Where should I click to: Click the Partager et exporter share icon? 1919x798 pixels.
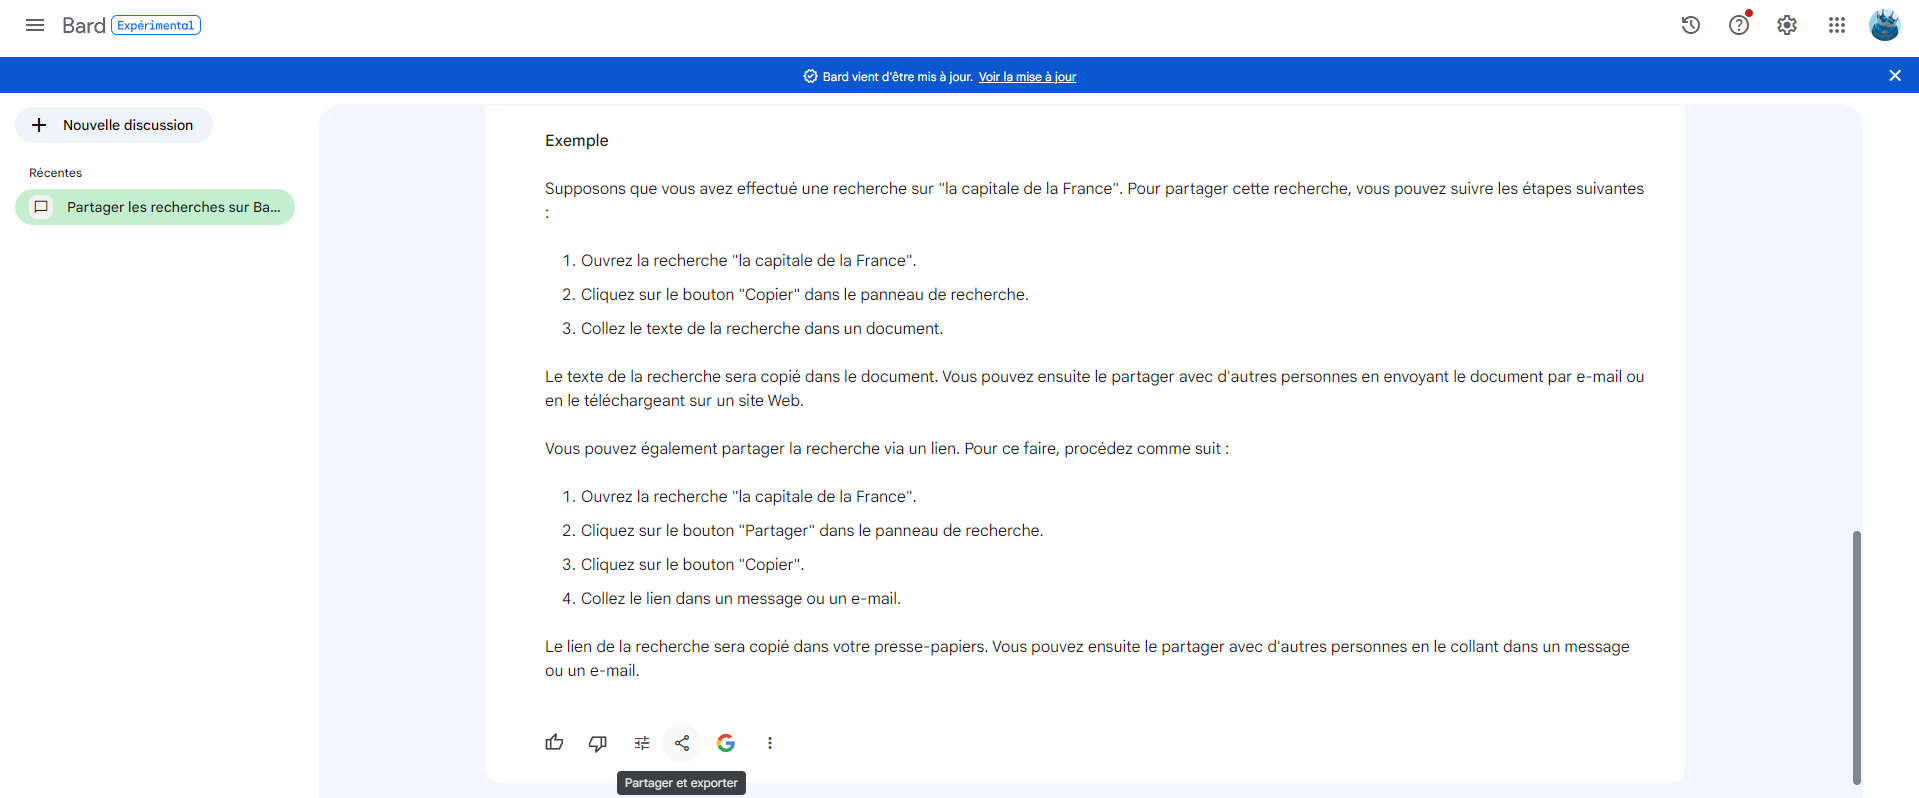pyautogui.click(x=682, y=743)
